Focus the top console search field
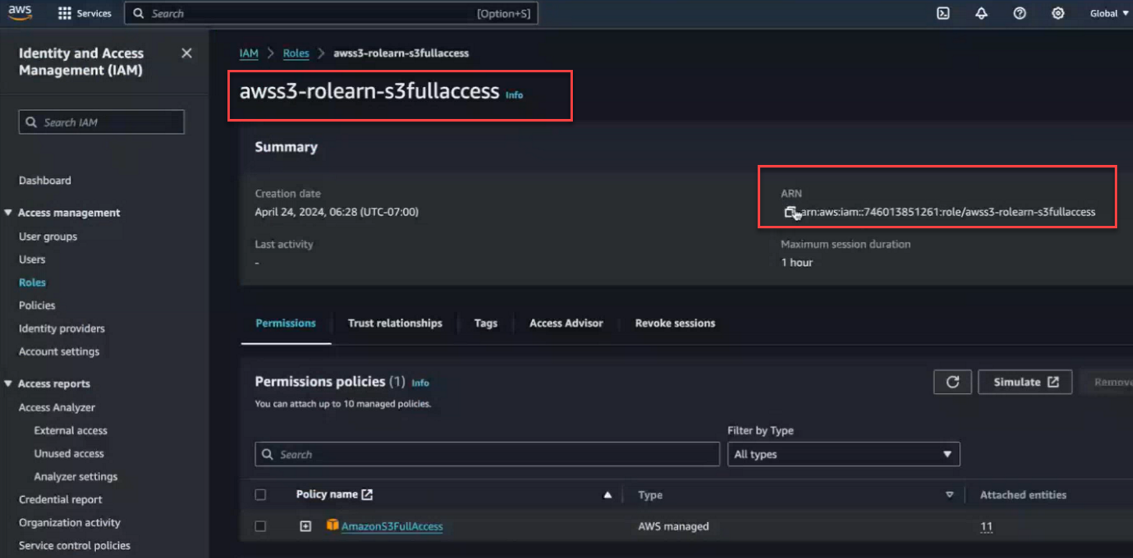 (331, 13)
